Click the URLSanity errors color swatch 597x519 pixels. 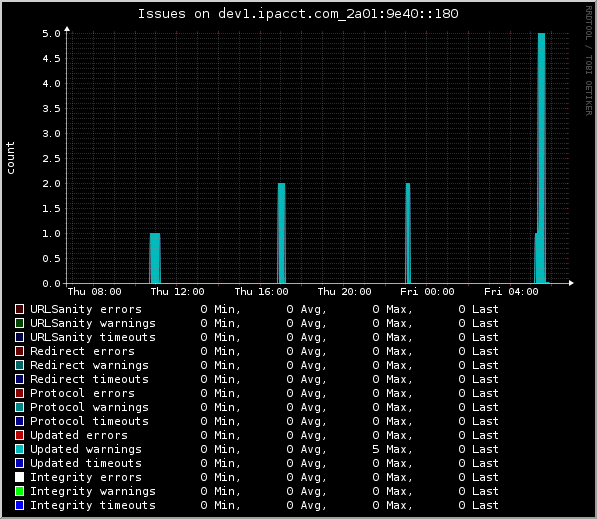(19, 309)
